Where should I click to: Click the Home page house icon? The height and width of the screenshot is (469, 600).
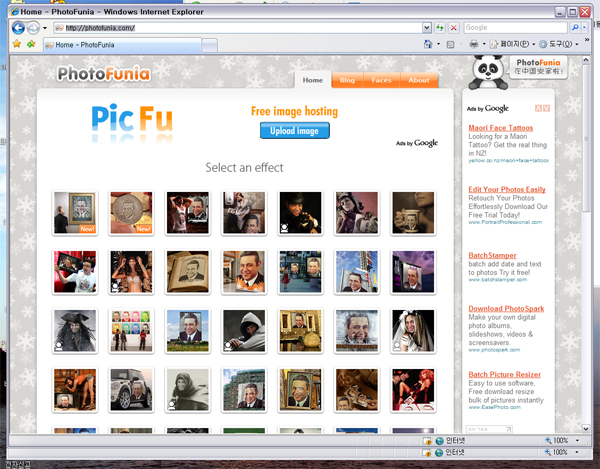coord(428,44)
